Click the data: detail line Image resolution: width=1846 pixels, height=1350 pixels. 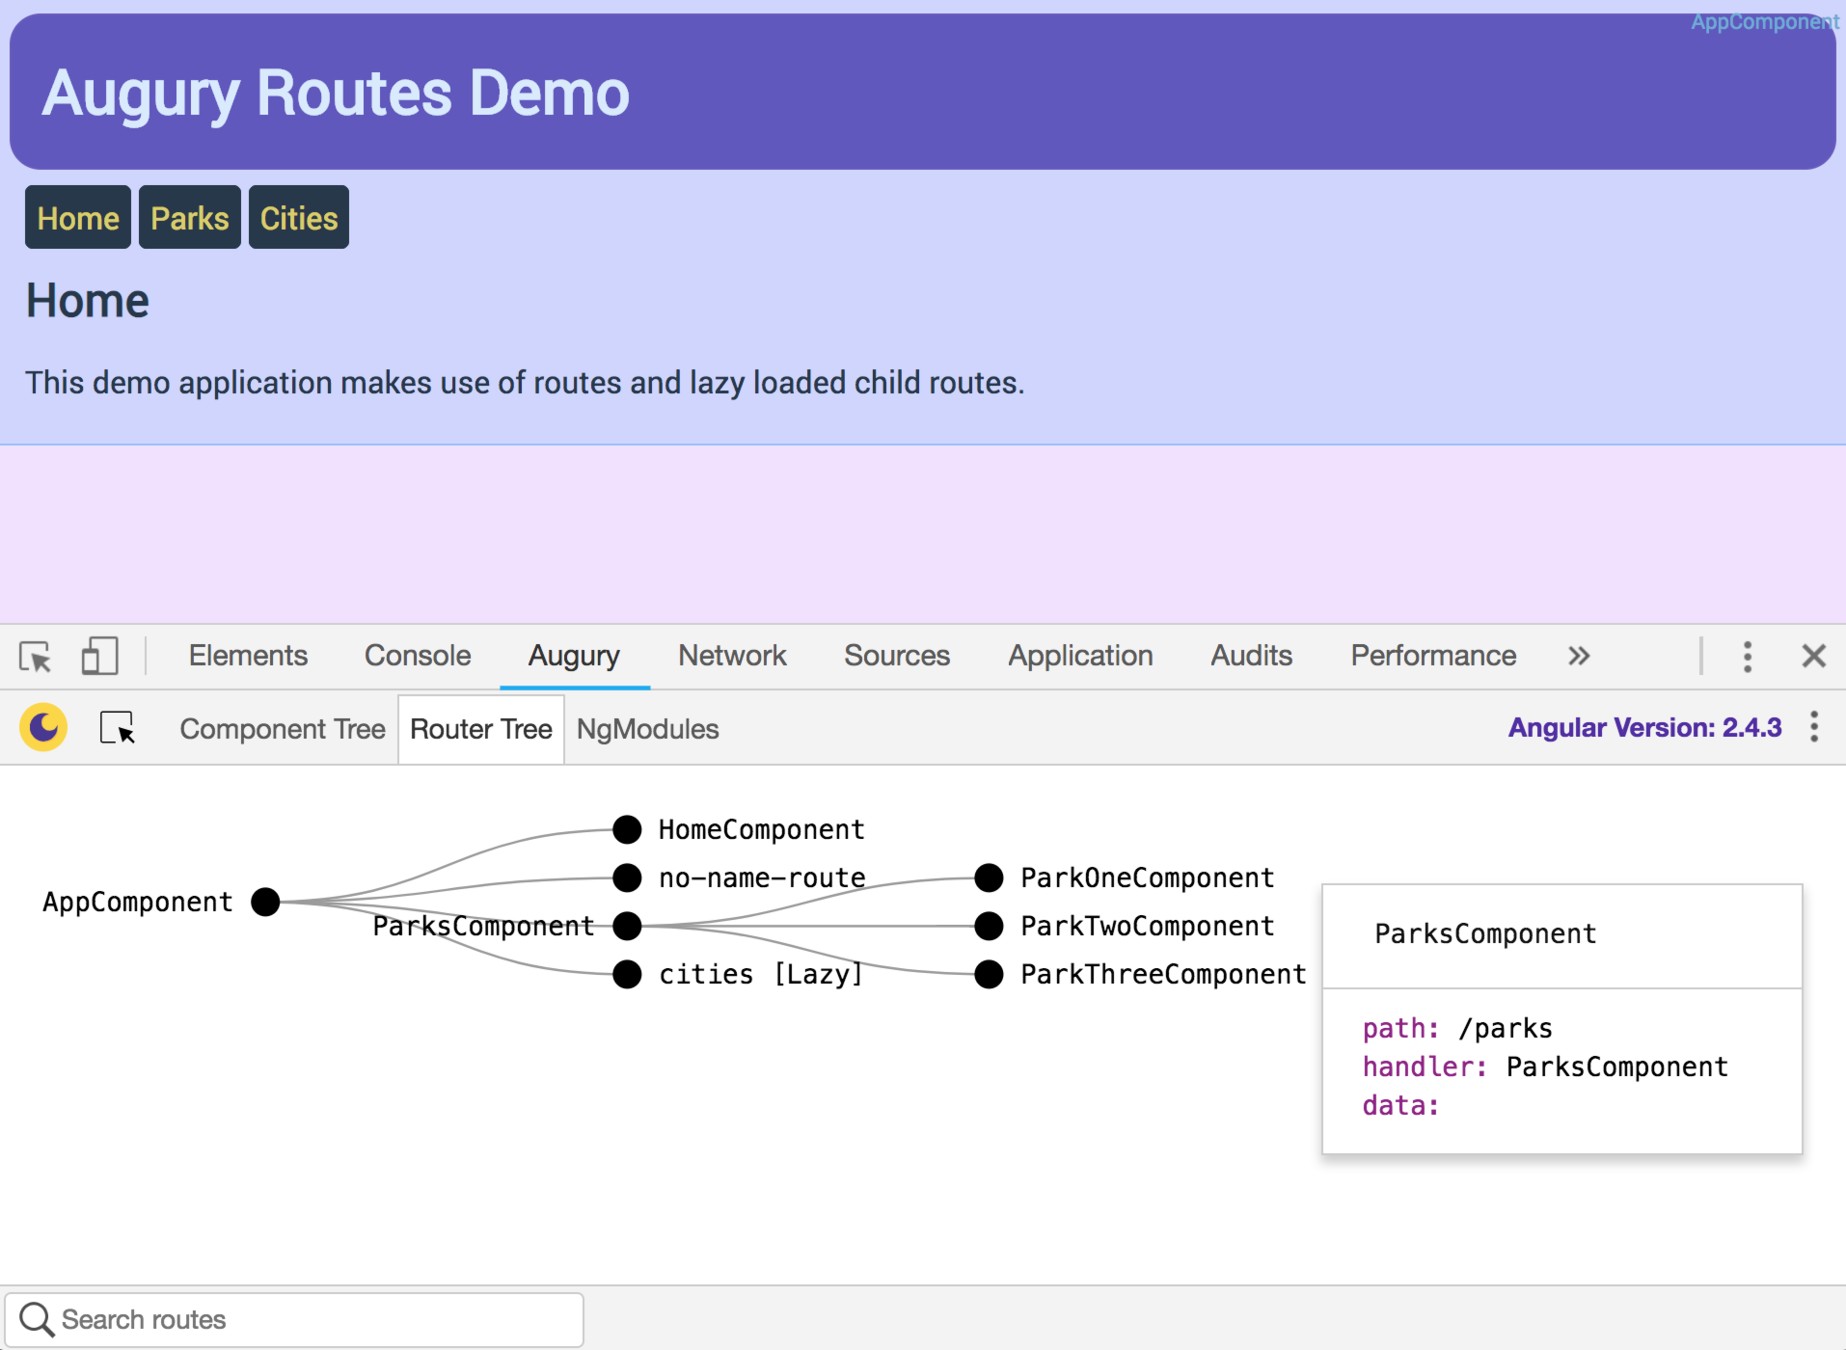click(x=1400, y=1105)
